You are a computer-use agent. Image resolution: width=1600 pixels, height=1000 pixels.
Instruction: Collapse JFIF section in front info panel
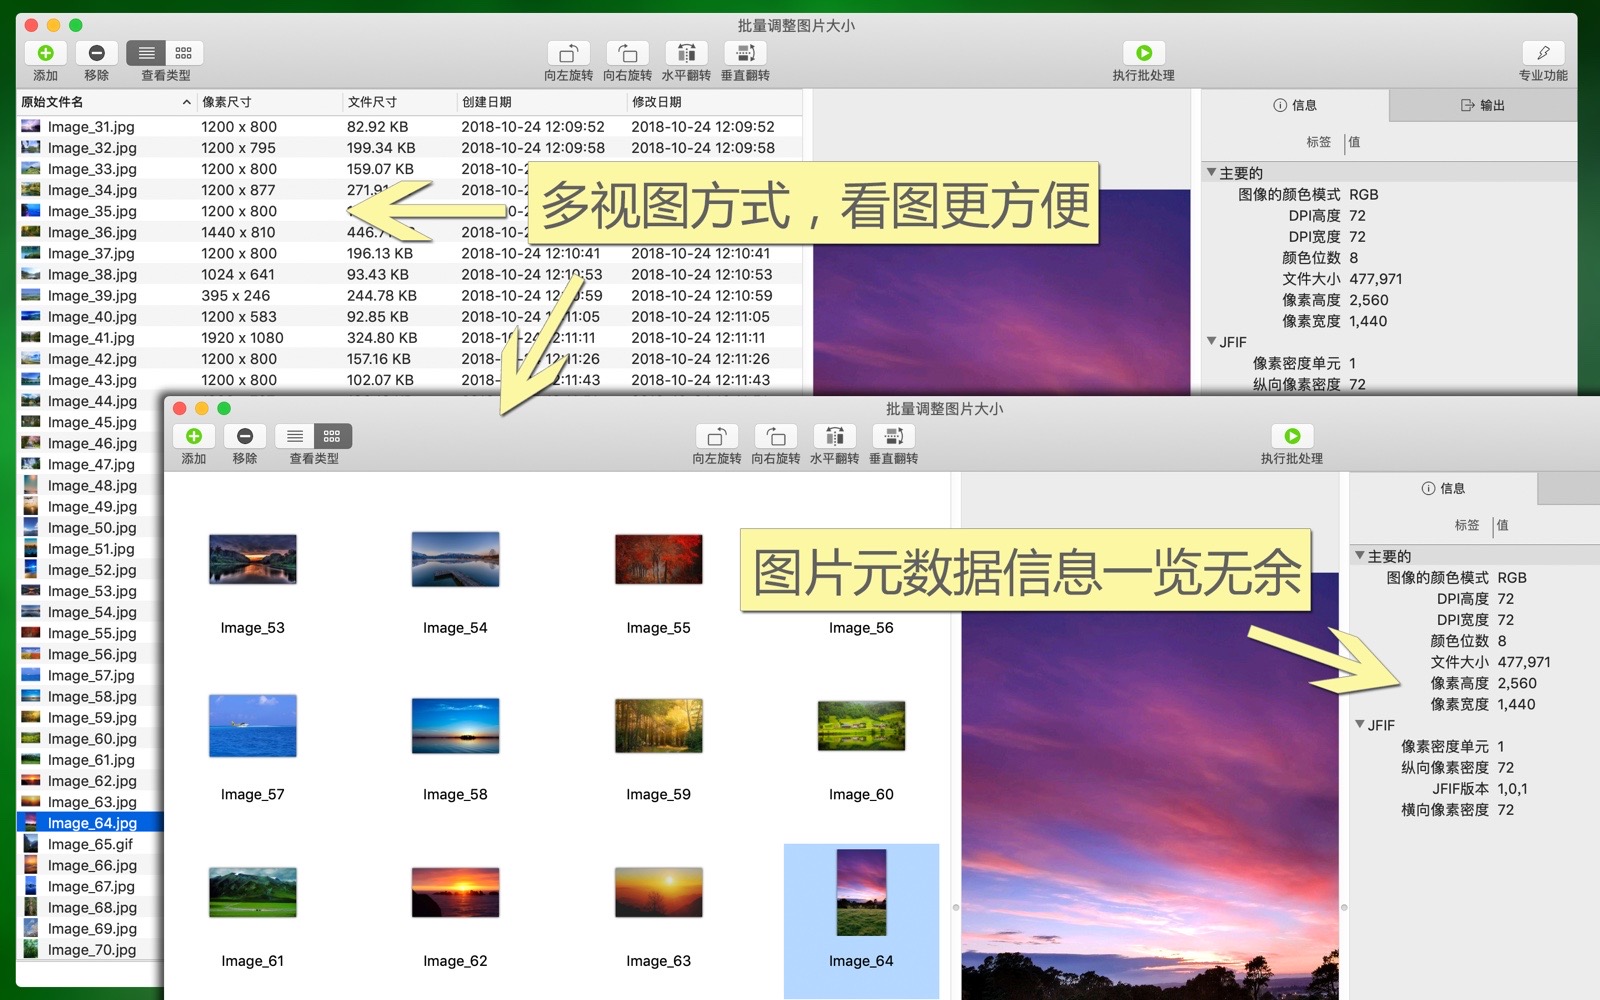pos(1360,725)
